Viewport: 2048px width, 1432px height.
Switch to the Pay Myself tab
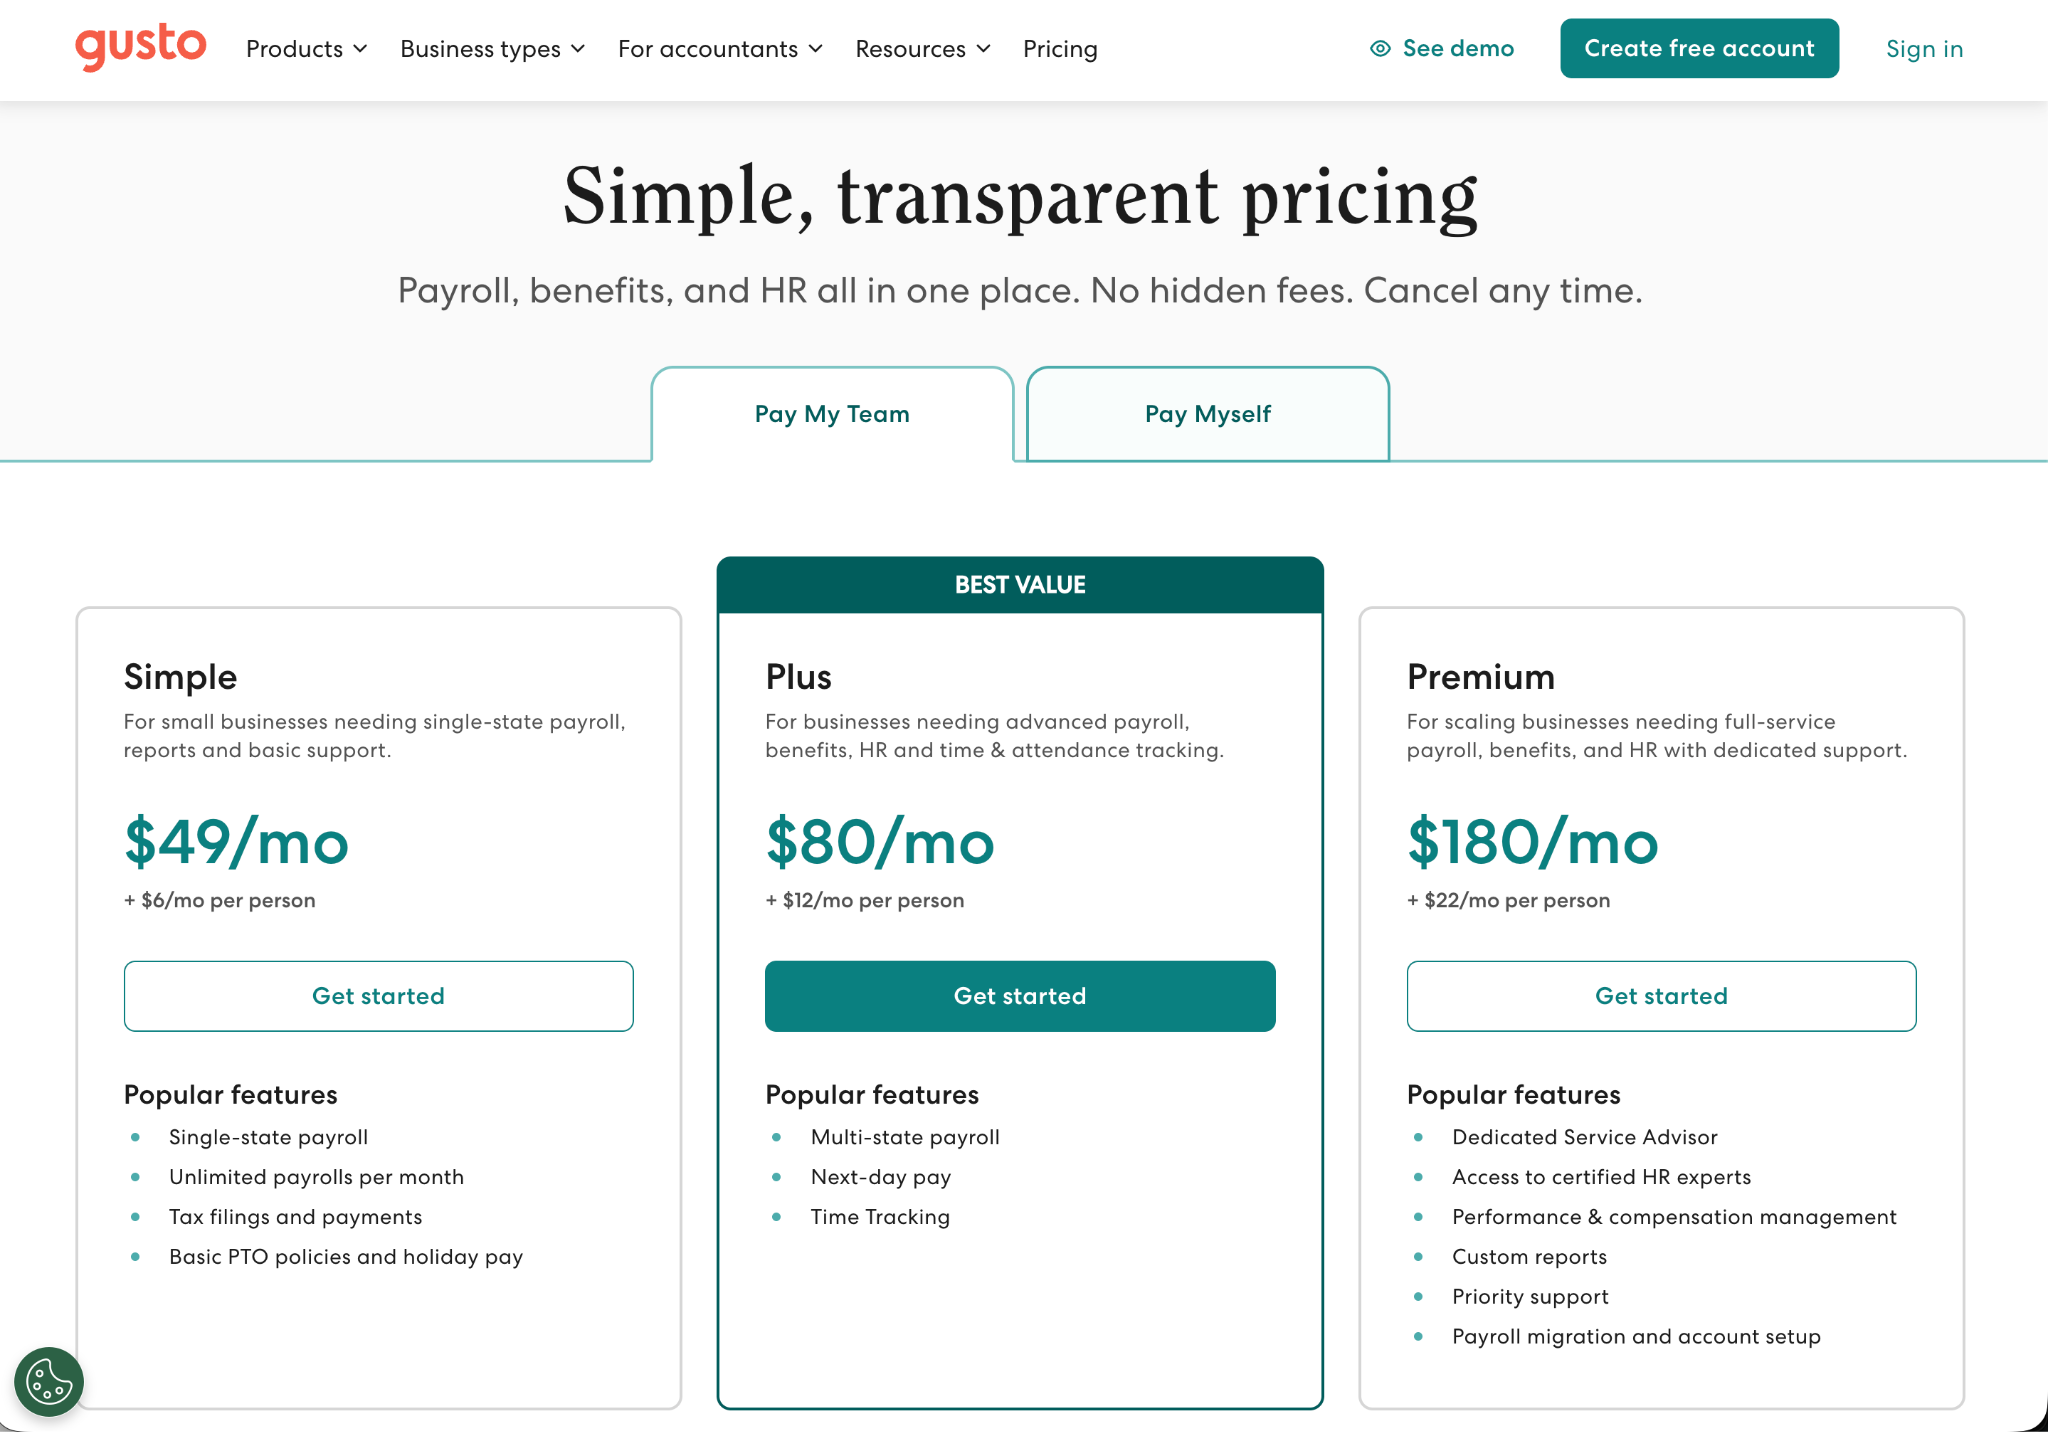[x=1208, y=414]
